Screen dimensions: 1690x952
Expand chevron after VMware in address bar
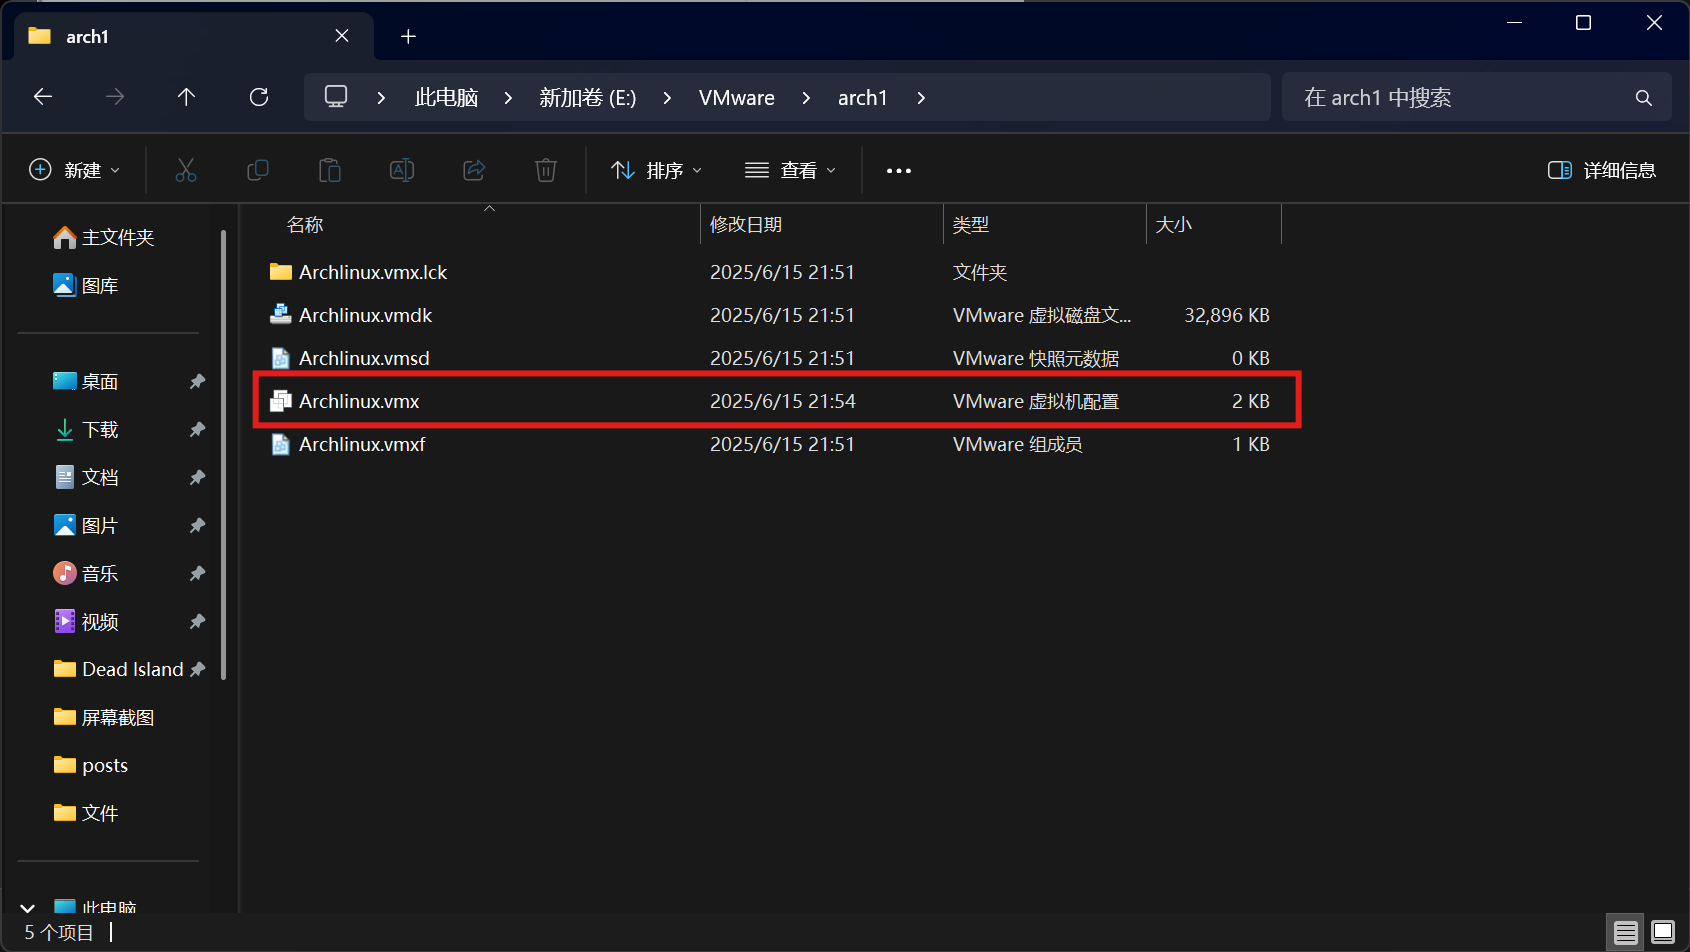[806, 98]
